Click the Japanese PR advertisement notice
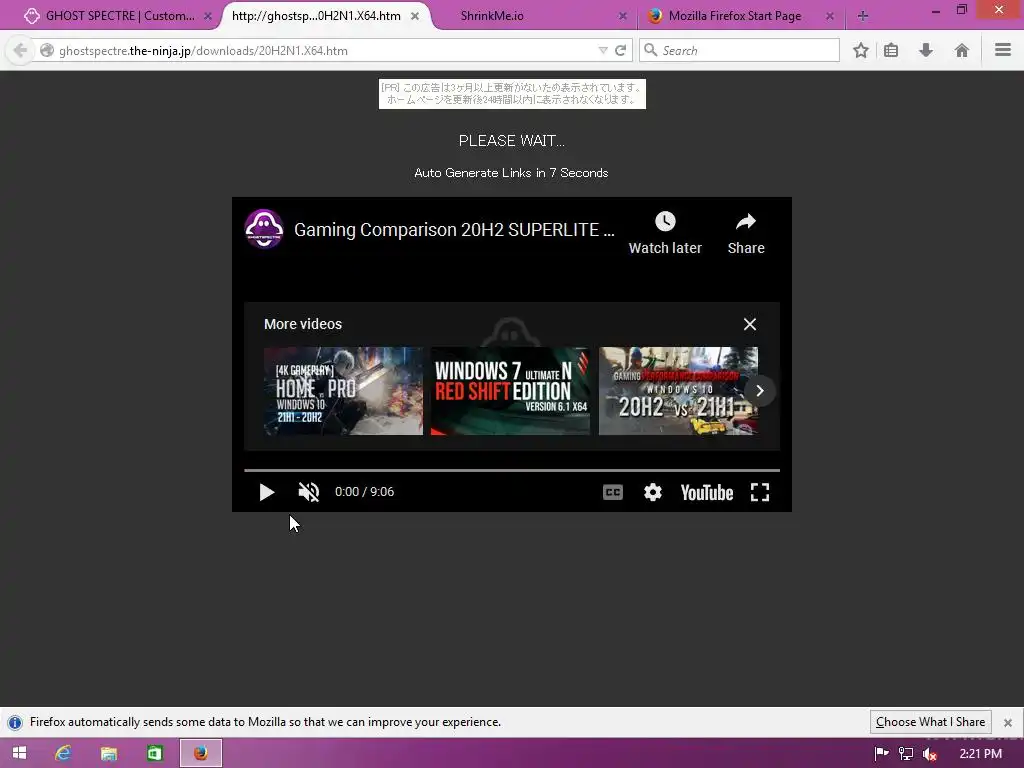The width and height of the screenshot is (1024, 768). [512, 93]
